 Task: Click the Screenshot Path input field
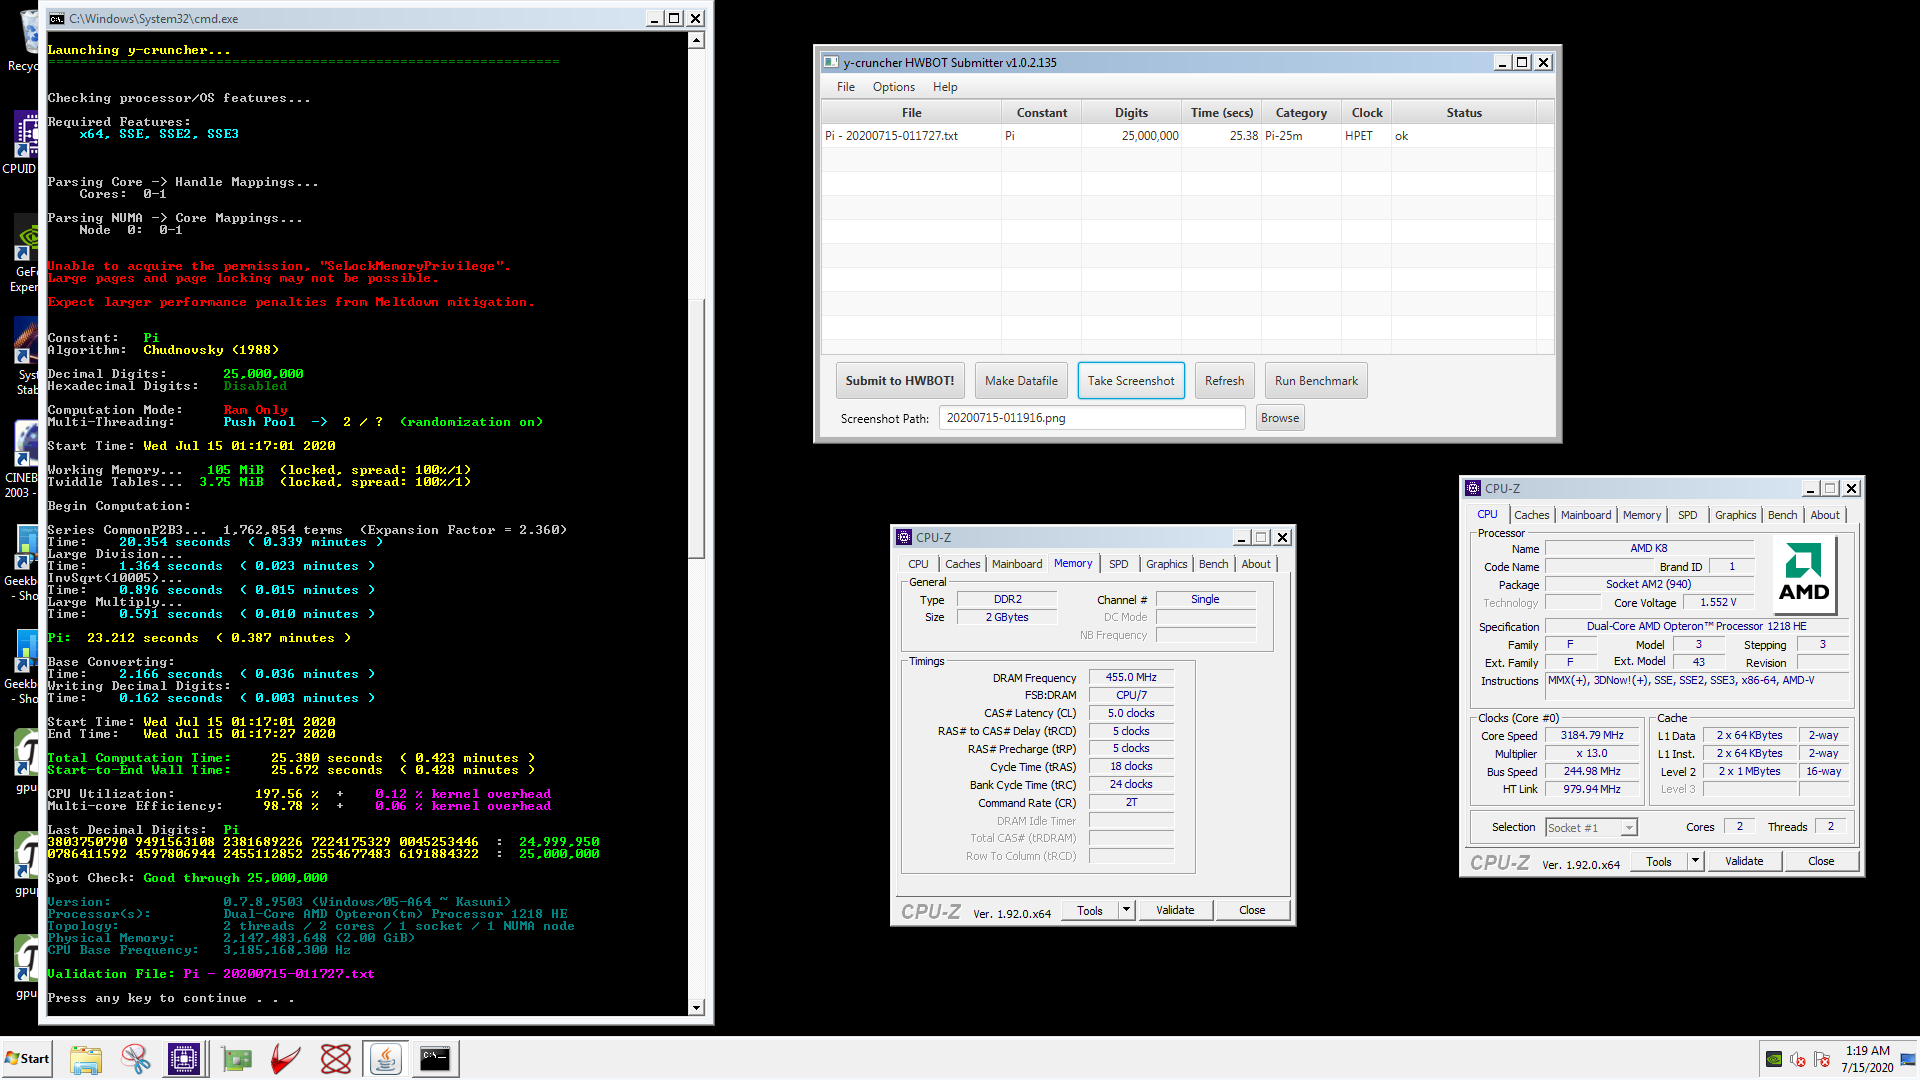tap(1092, 418)
